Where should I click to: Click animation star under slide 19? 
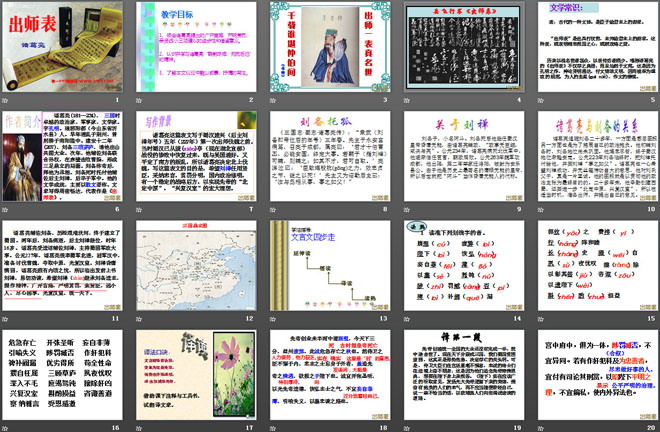point(407,428)
